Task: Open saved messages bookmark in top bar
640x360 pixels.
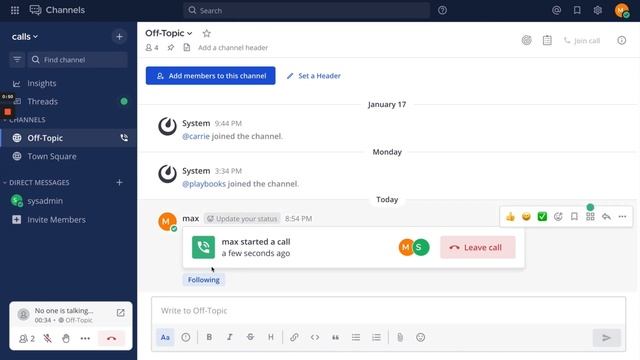Action: 577,10
